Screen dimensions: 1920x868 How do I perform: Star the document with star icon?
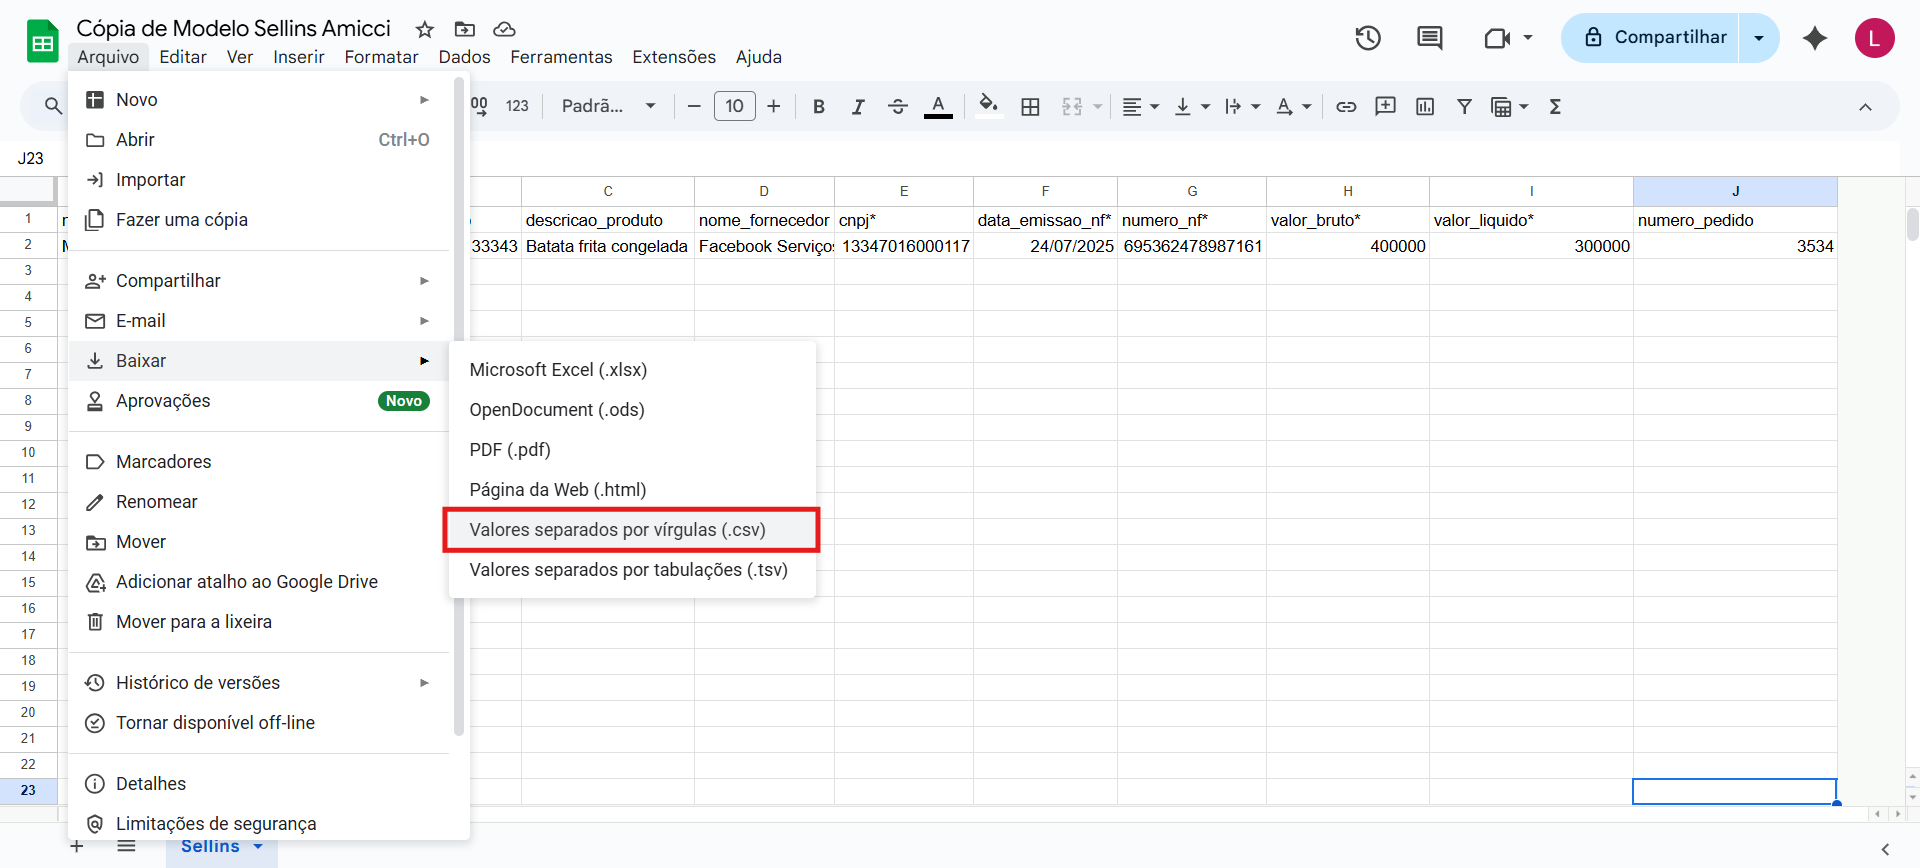425,29
